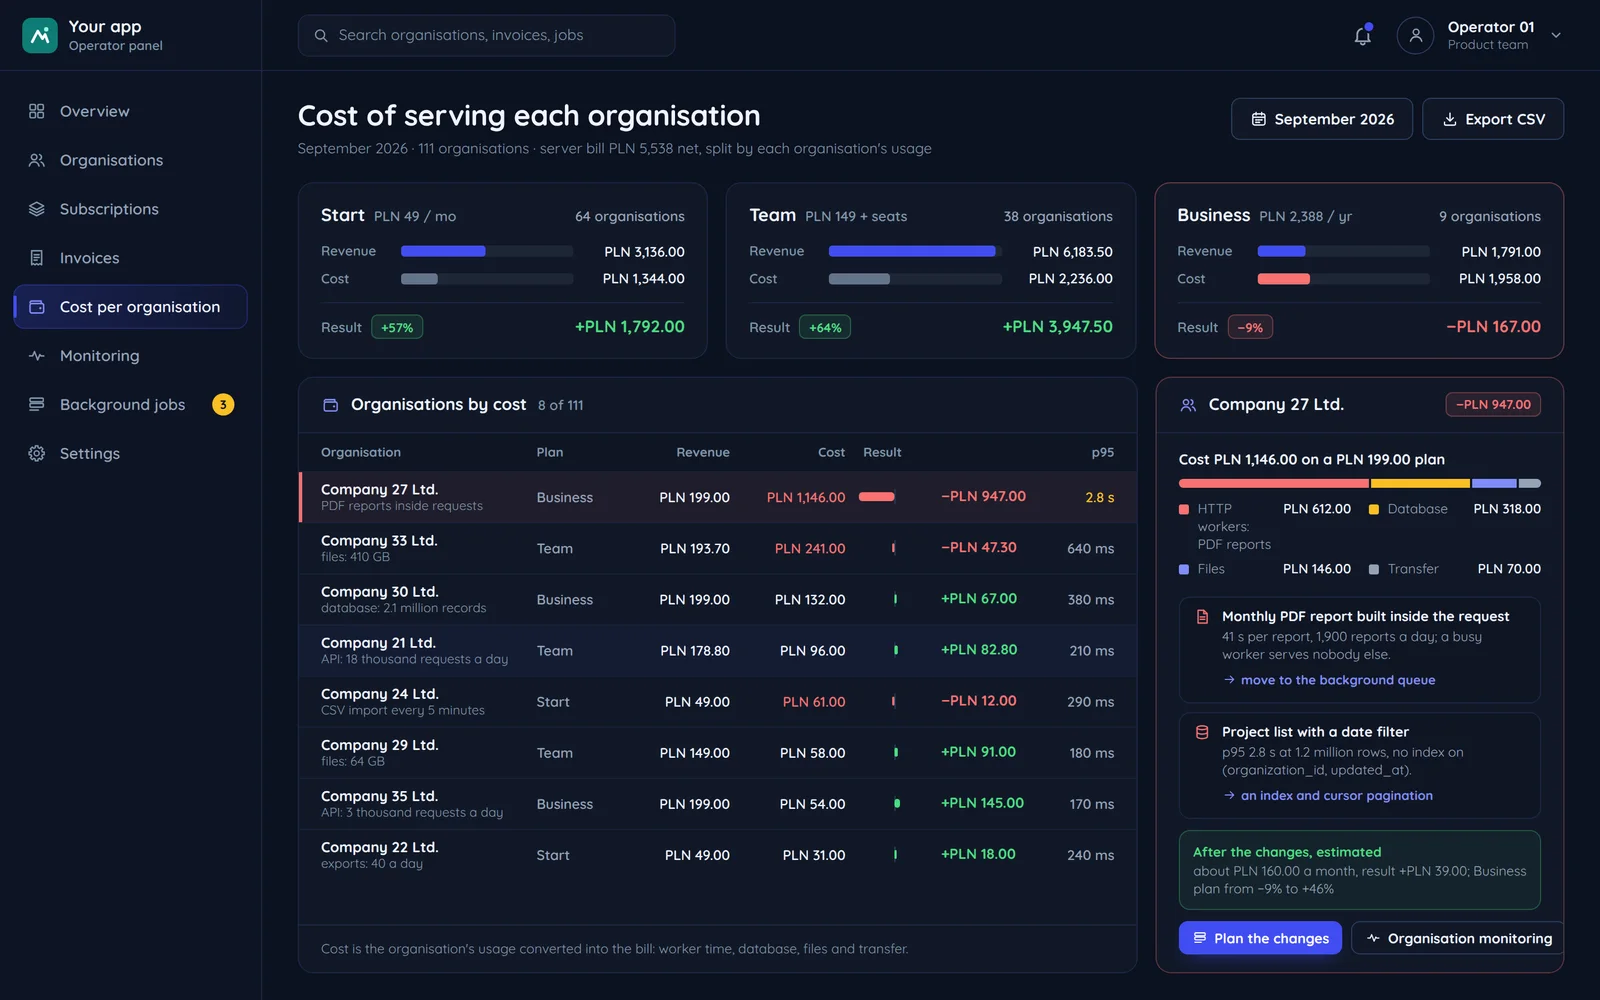Click the Operator 01 avatar icon
Image resolution: width=1600 pixels, height=1000 pixels.
click(x=1415, y=35)
